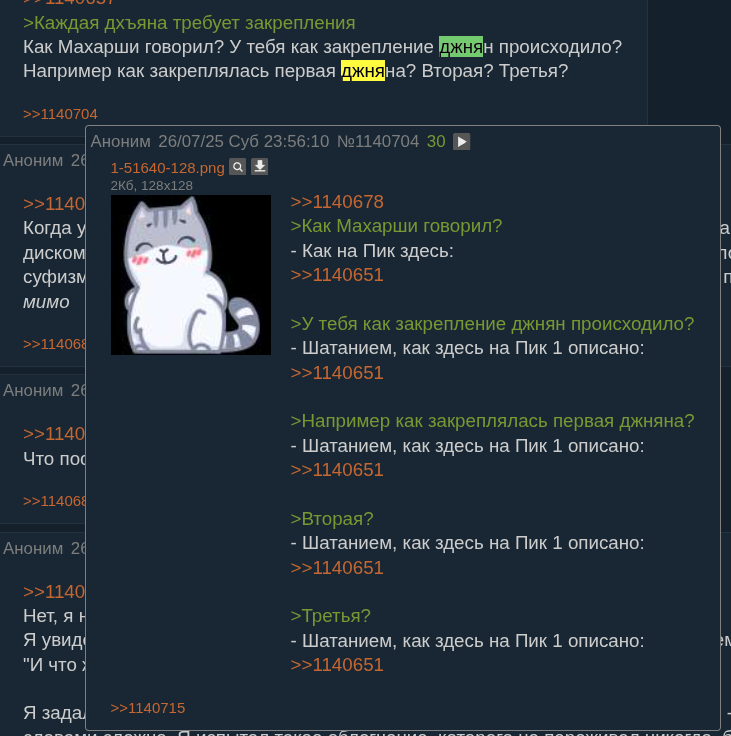Follow >>1140651 under "Как на Пик здесь"
731x736 pixels.
(x=337, y=275)
